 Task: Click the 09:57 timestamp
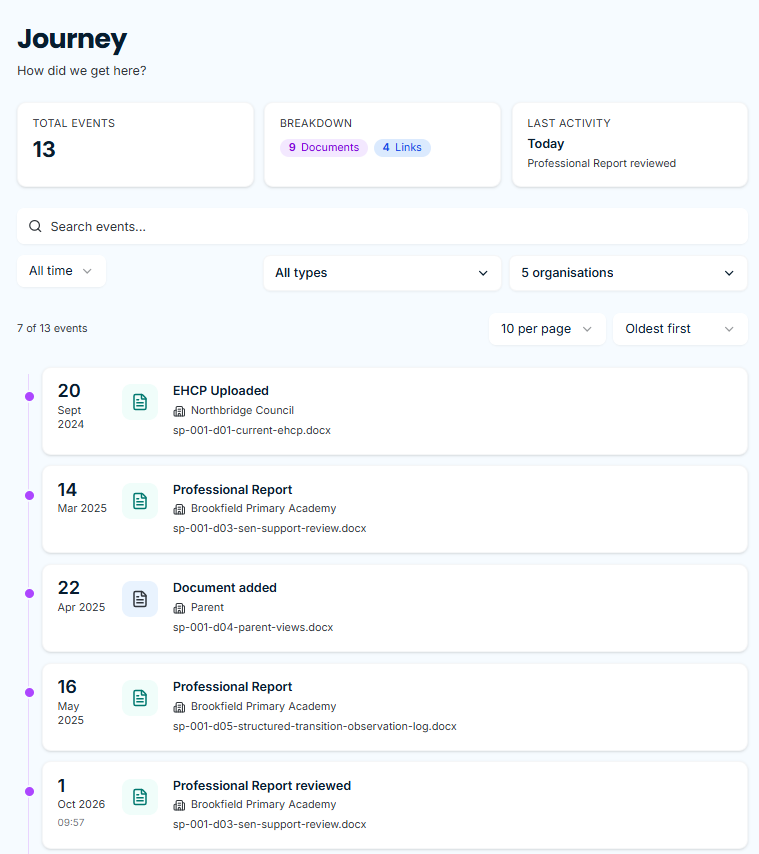(71, 822)
